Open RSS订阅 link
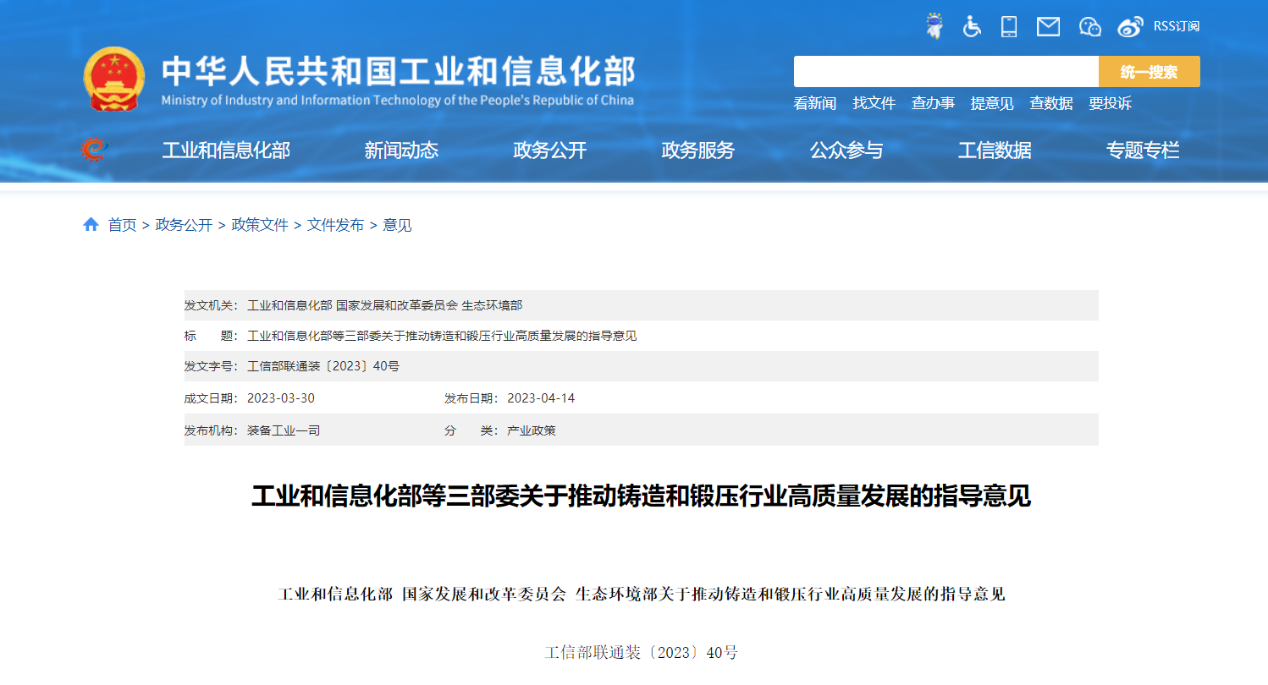1268x685 pixels. click(1176, 27)
